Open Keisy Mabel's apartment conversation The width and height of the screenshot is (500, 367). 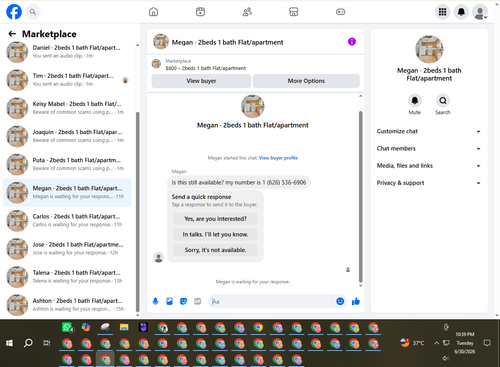[x=68, y=108]
